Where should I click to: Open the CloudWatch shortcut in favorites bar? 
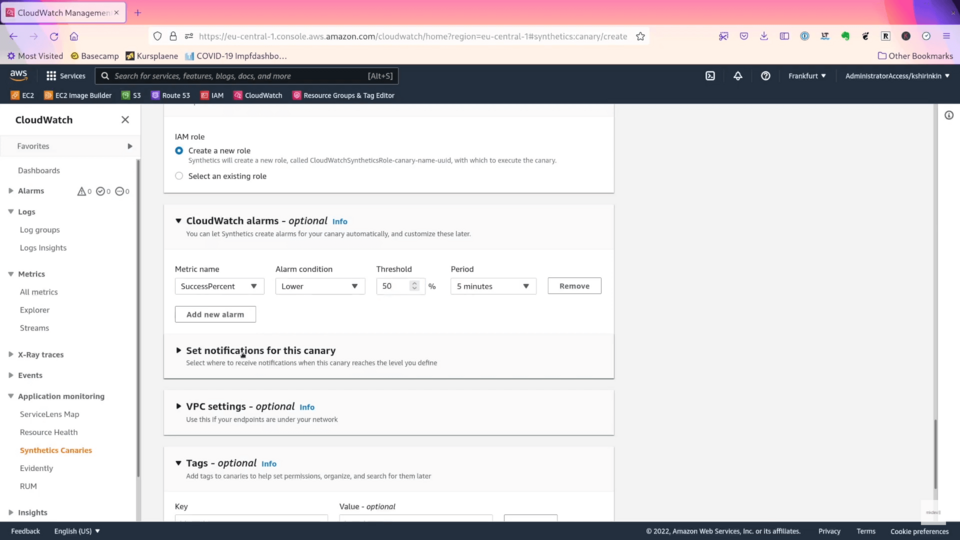coord(258,96)
